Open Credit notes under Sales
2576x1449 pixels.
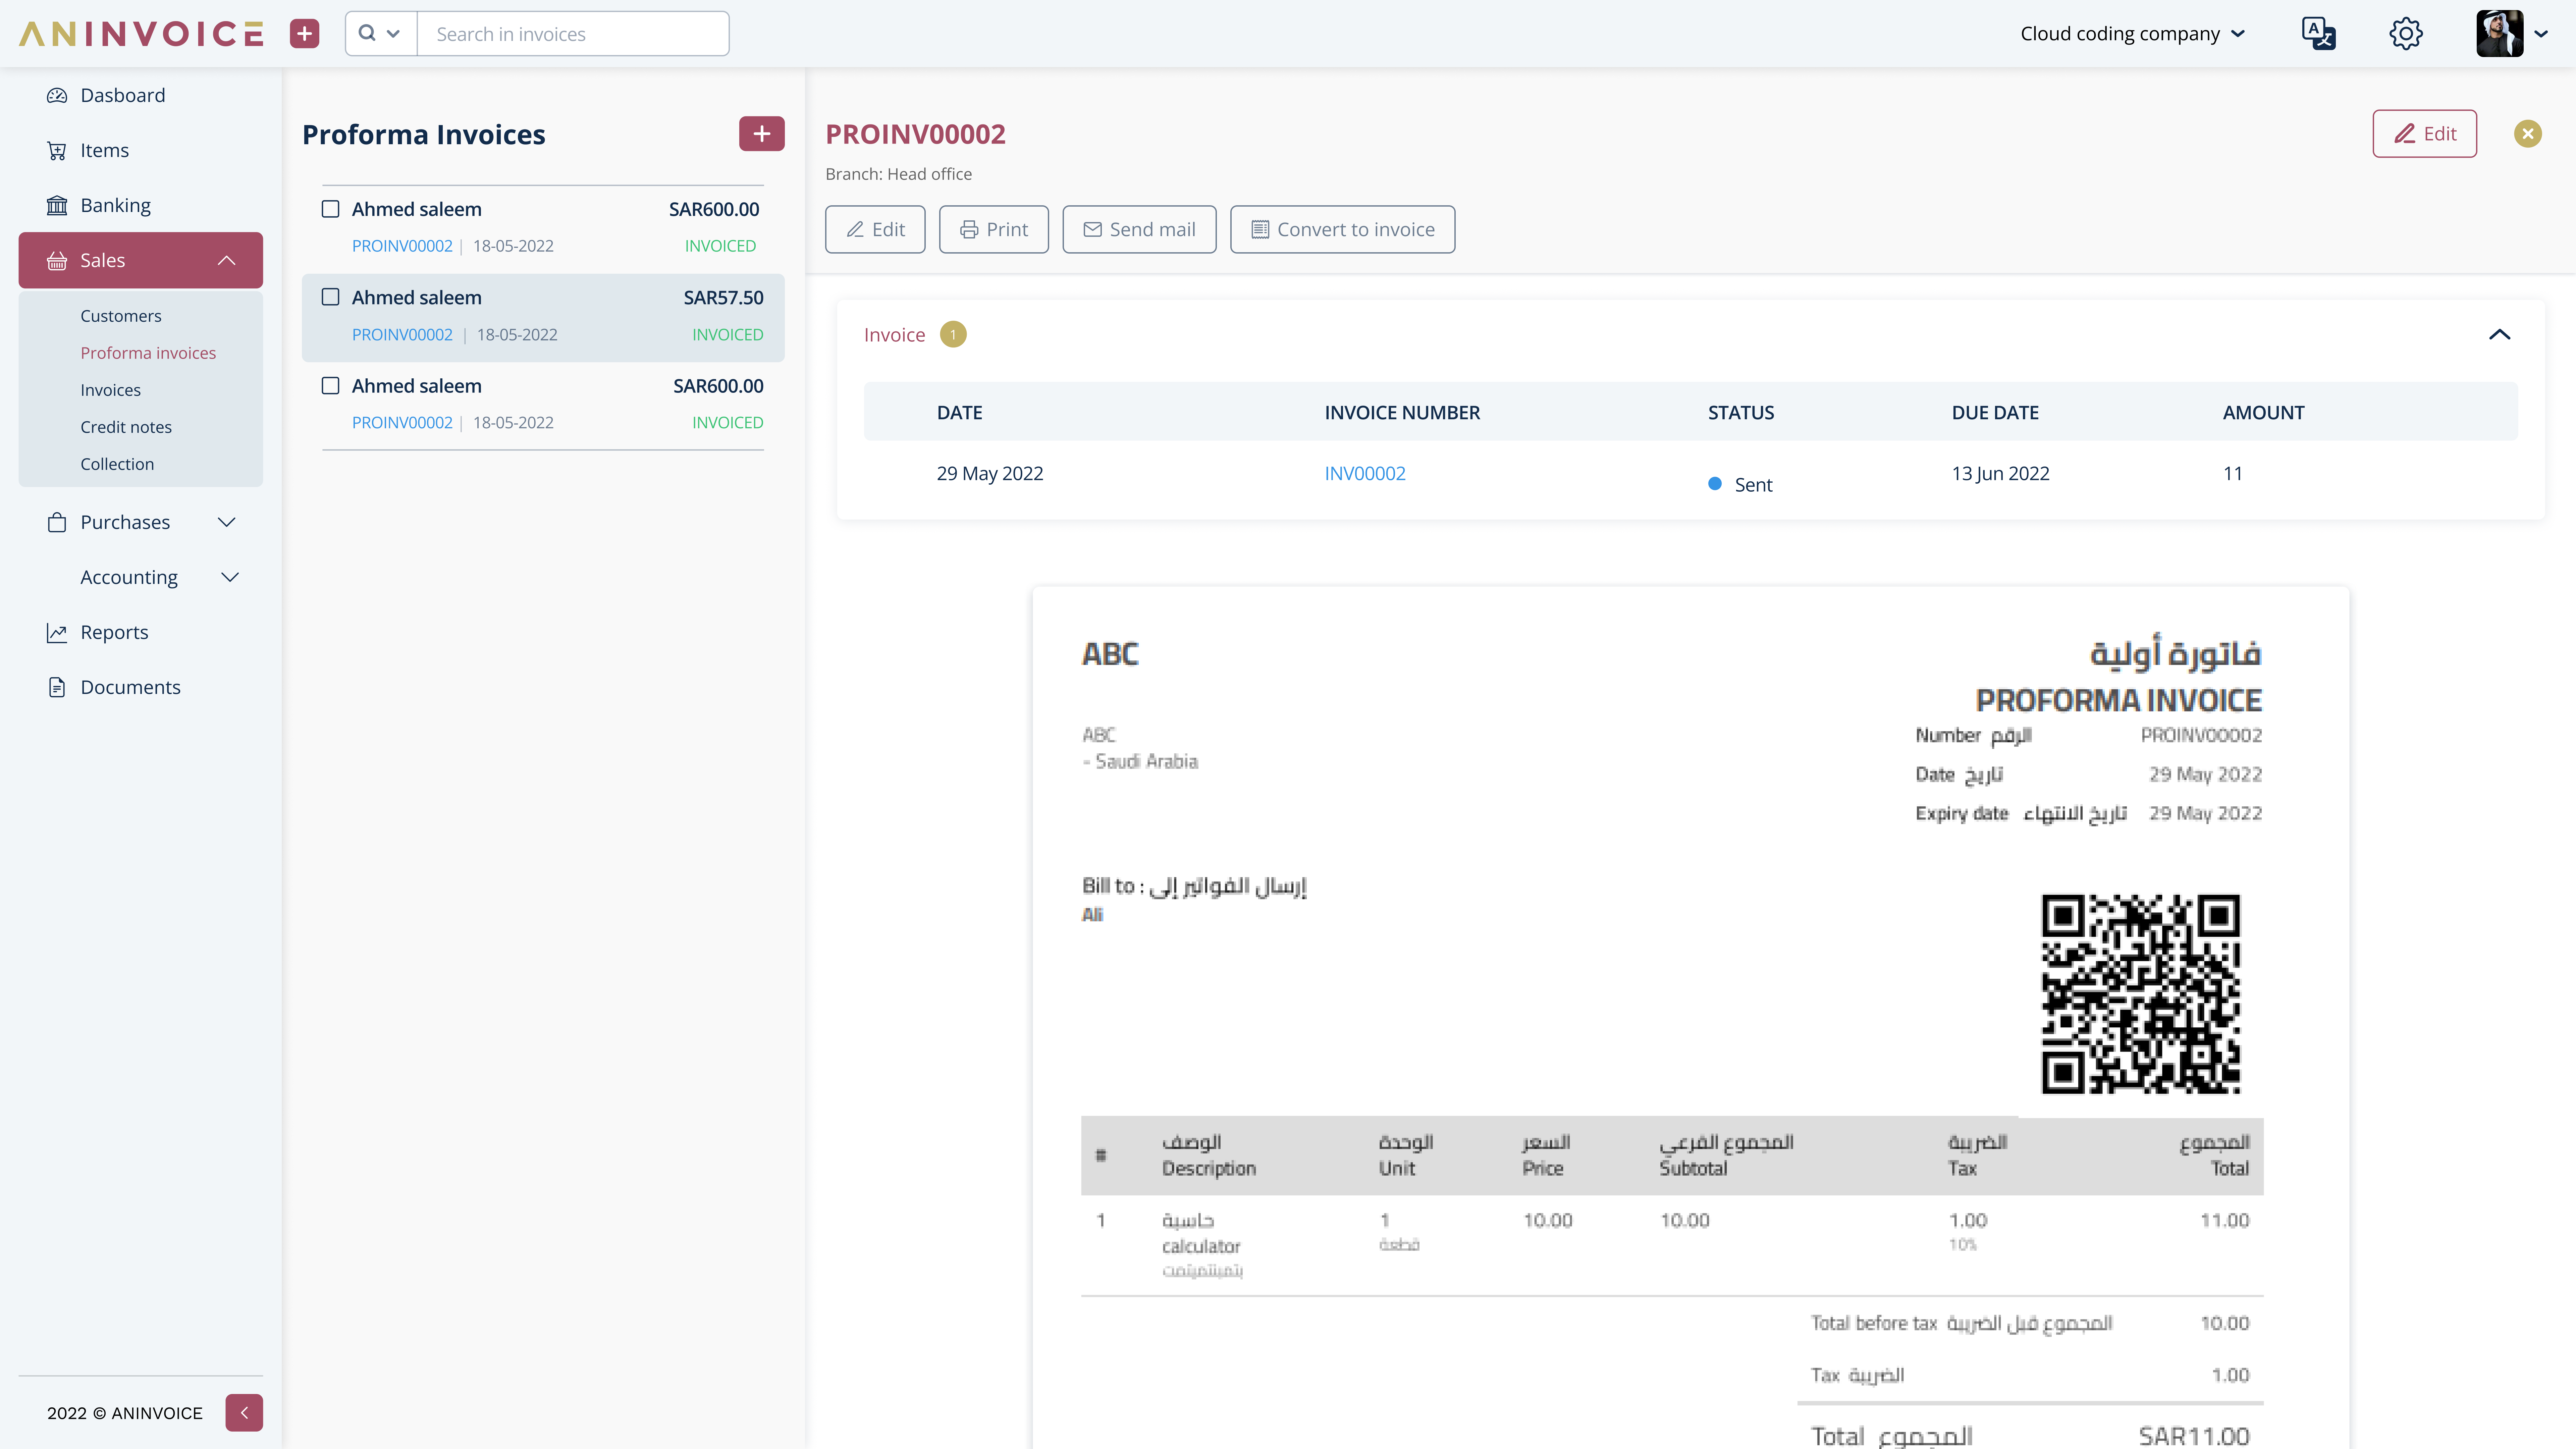click(x=126, y=427)
